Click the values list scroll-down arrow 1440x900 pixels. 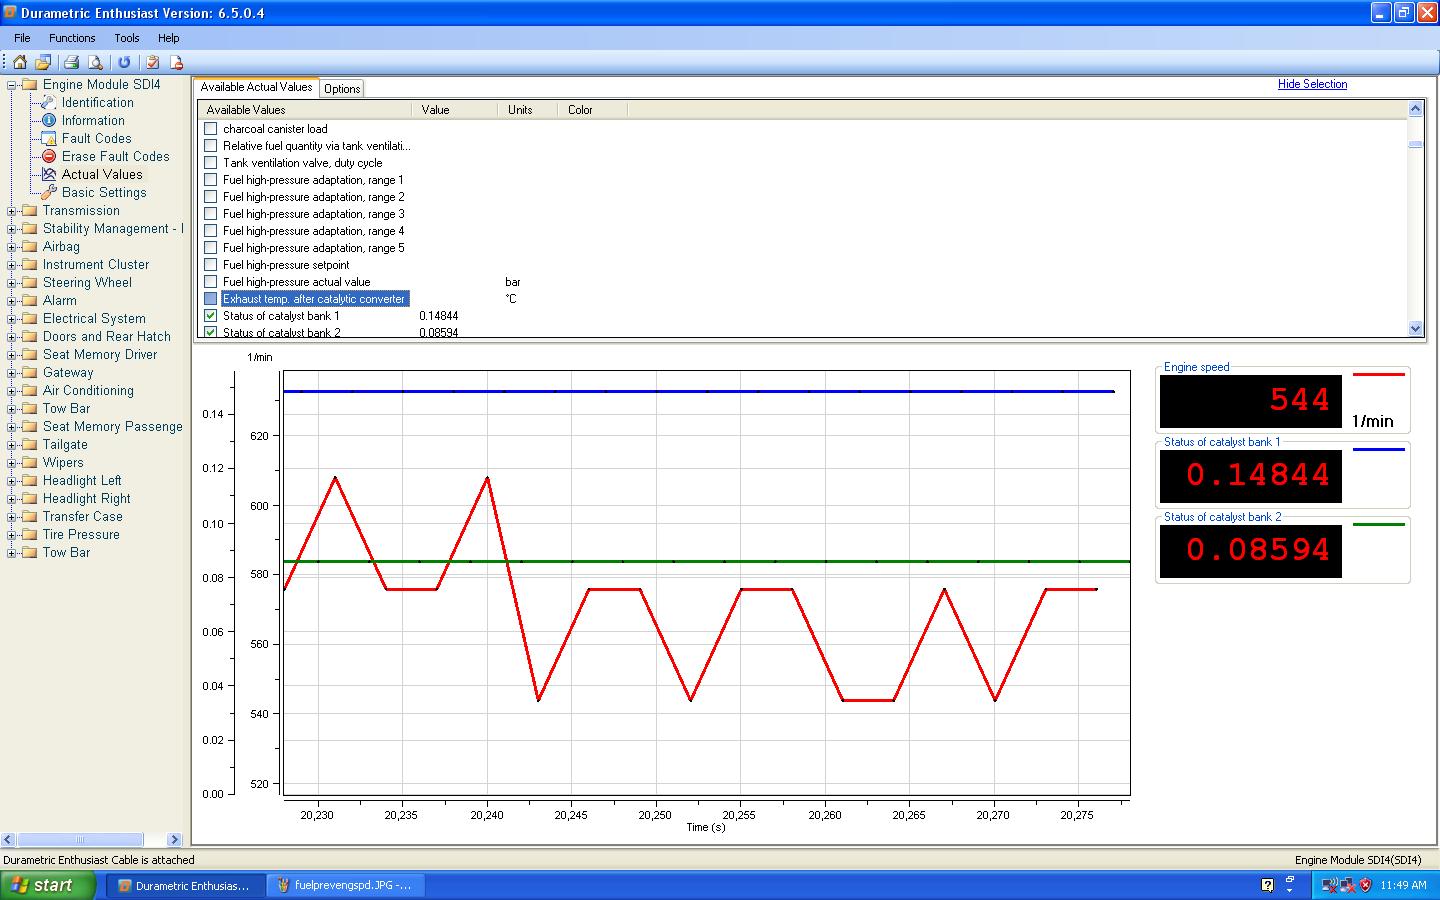(1415, 328)
